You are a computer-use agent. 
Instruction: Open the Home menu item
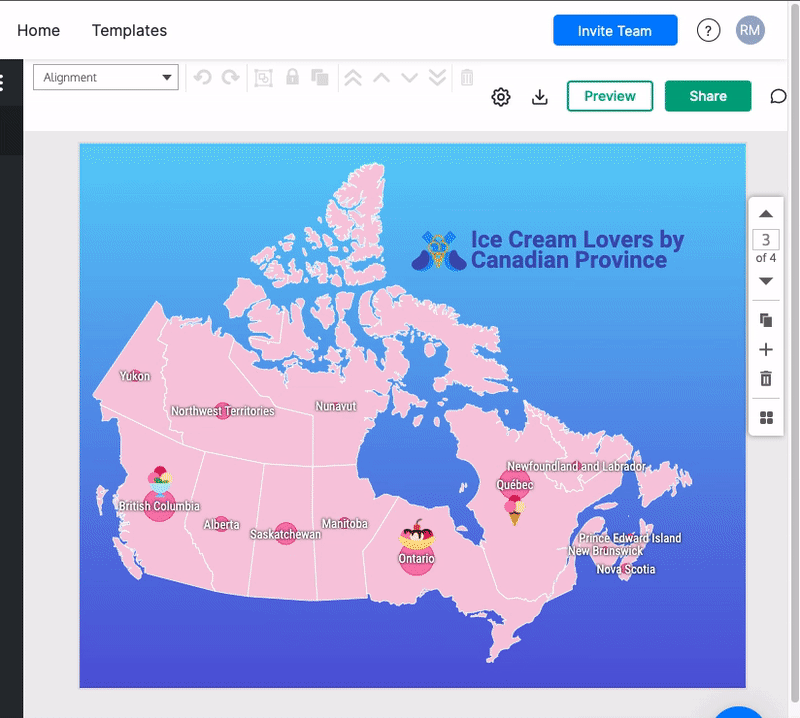[x=39, y=31]
